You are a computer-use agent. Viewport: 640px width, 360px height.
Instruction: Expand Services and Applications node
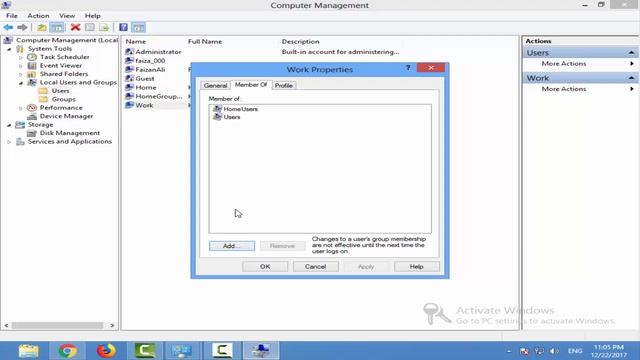9,142
